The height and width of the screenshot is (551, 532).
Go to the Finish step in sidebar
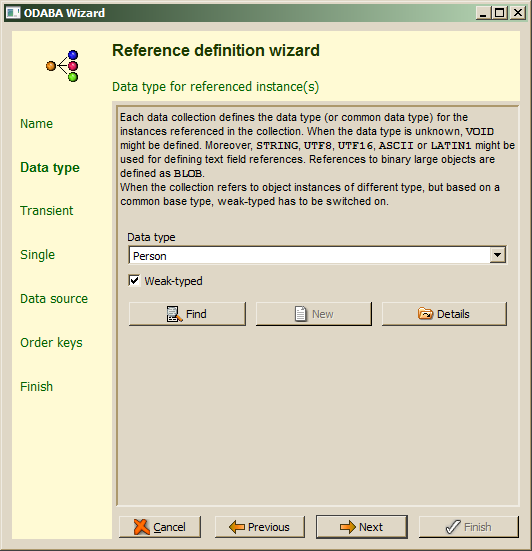[37, 387]
